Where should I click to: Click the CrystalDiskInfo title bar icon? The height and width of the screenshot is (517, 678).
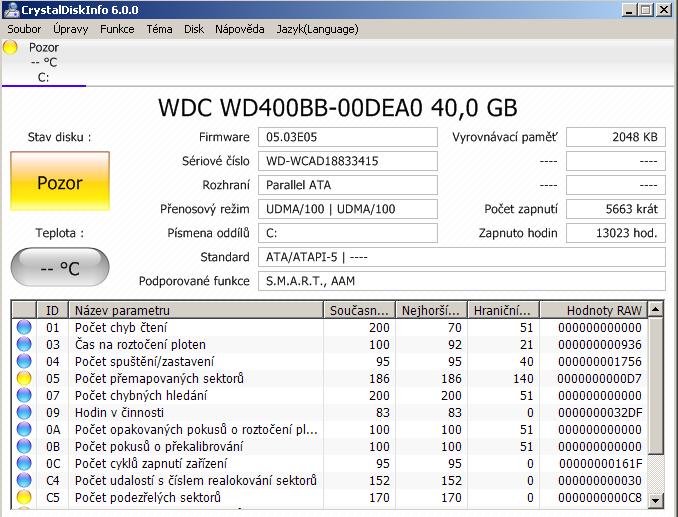click(x=10, y=10)
